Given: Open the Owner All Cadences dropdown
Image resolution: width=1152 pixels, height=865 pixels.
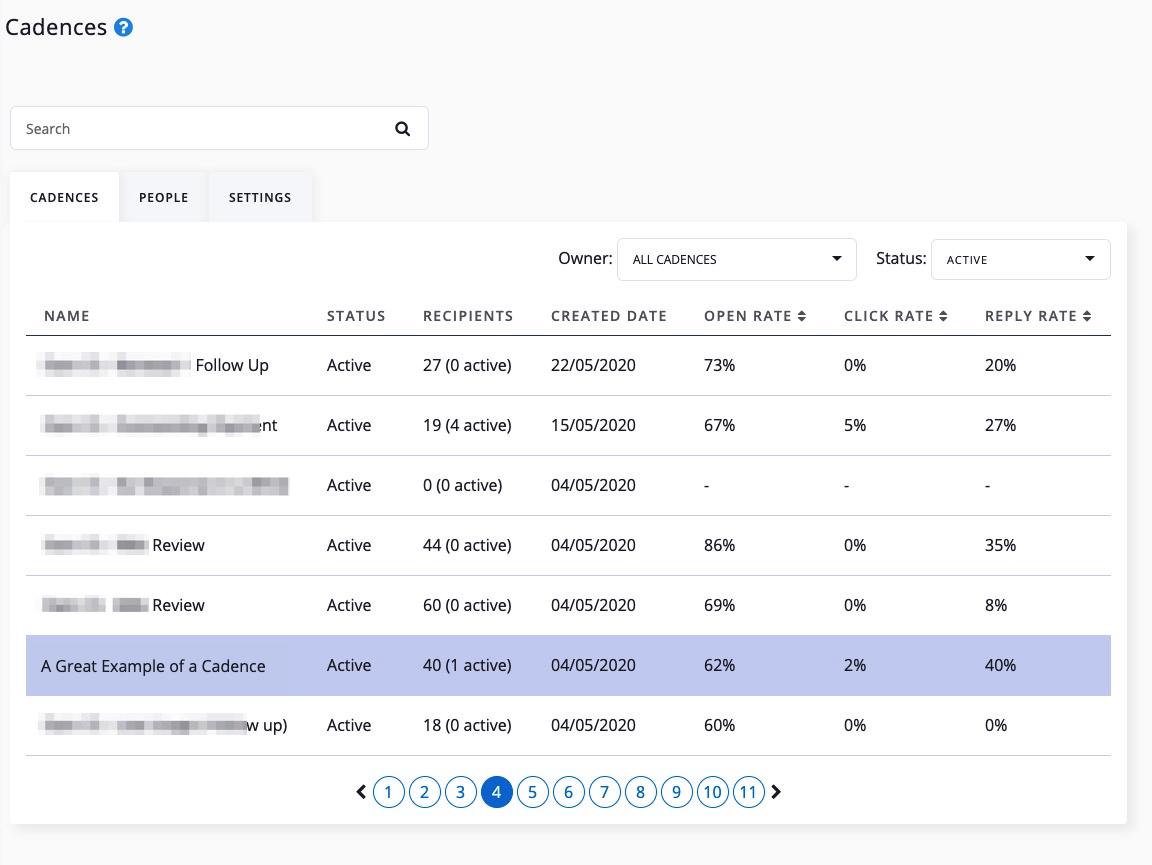Looking at the screenshot, I should tap(737, 259).
